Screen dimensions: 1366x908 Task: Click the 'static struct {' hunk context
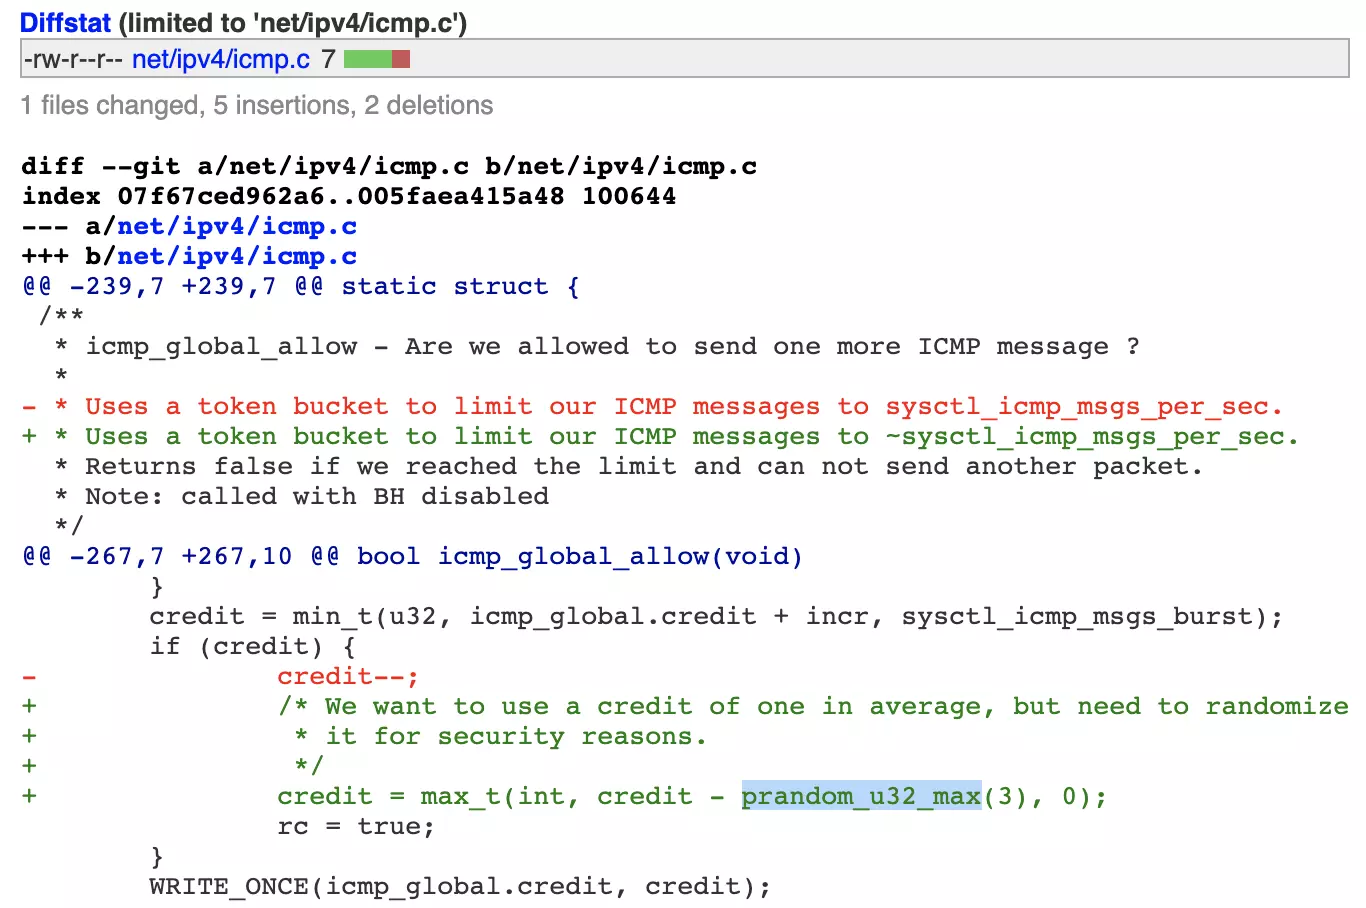460,286
